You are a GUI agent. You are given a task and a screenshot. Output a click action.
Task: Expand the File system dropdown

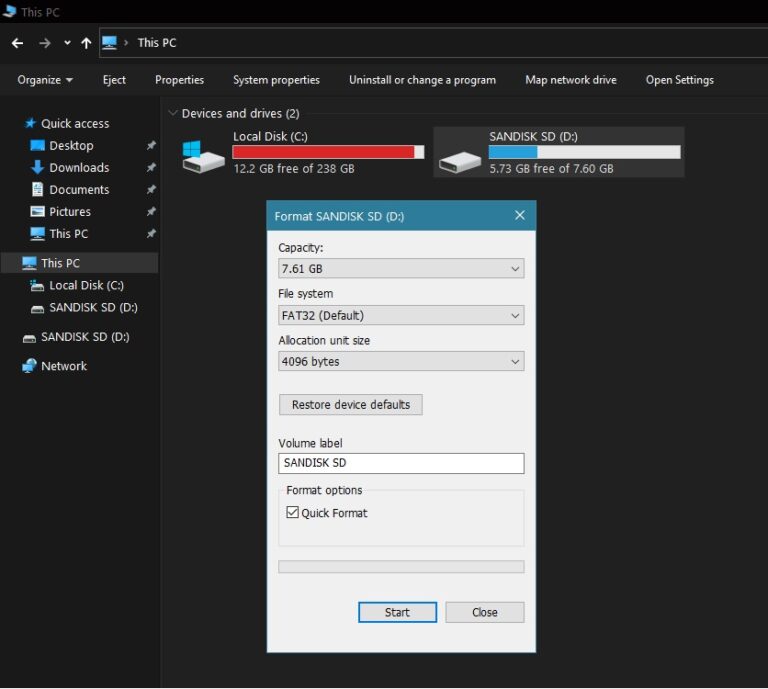(x=400, y=315)
